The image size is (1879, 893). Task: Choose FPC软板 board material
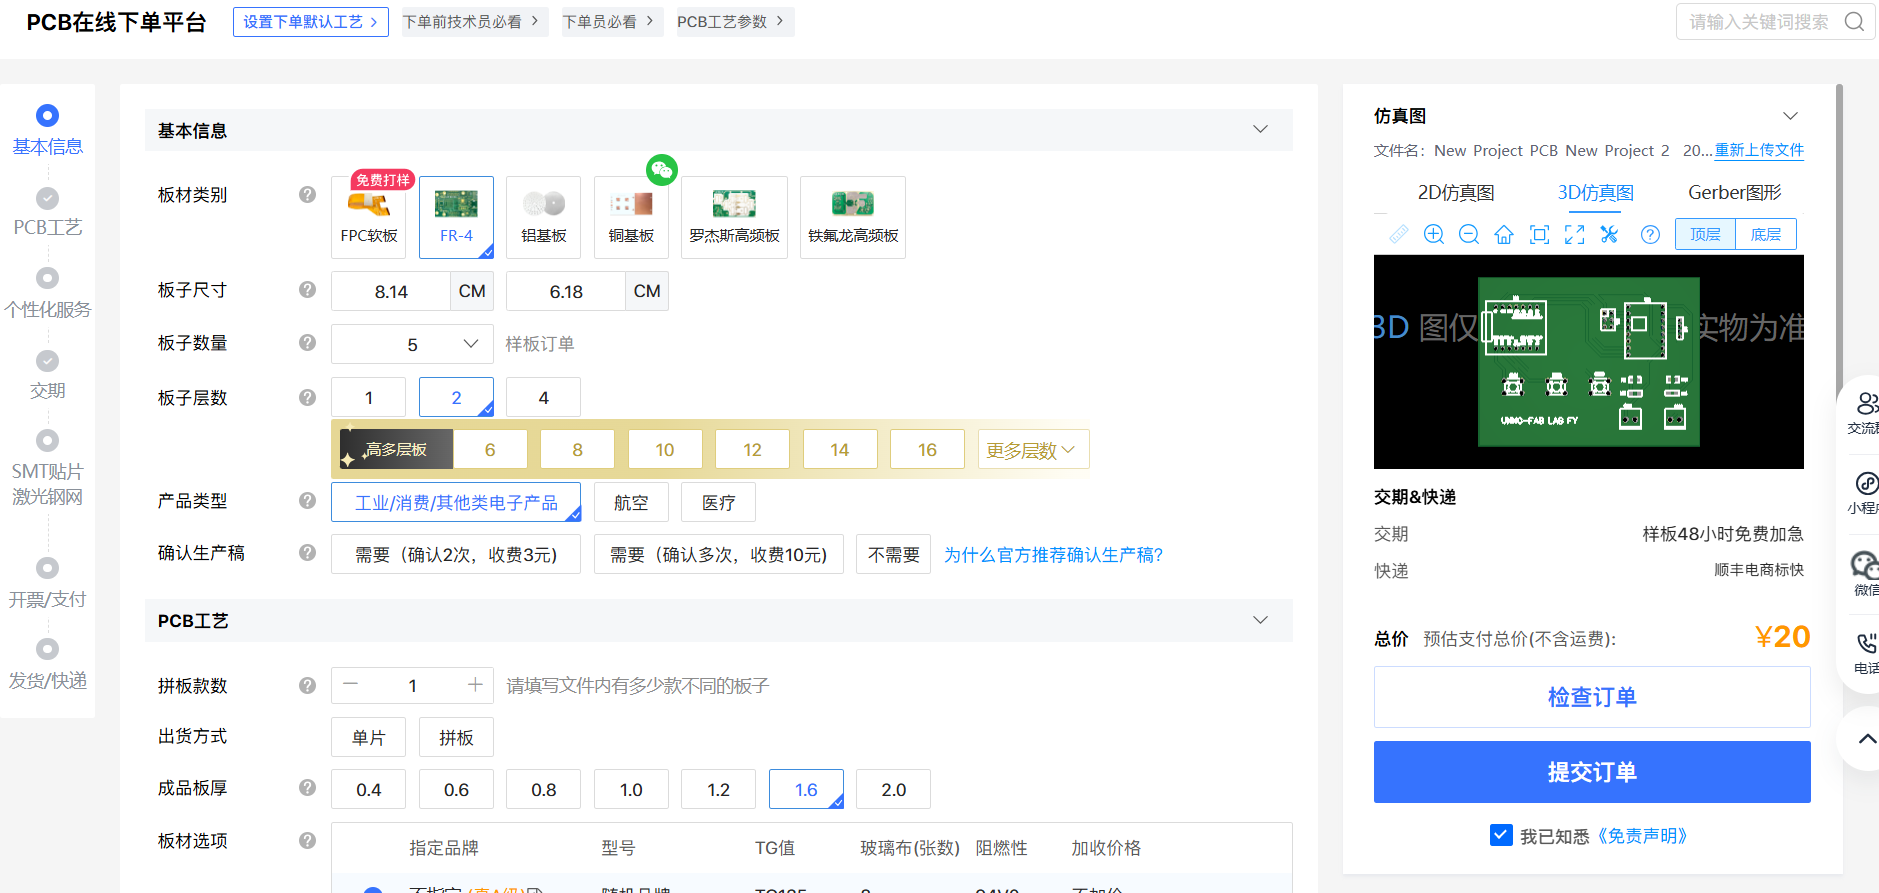[x=369, y=217]
